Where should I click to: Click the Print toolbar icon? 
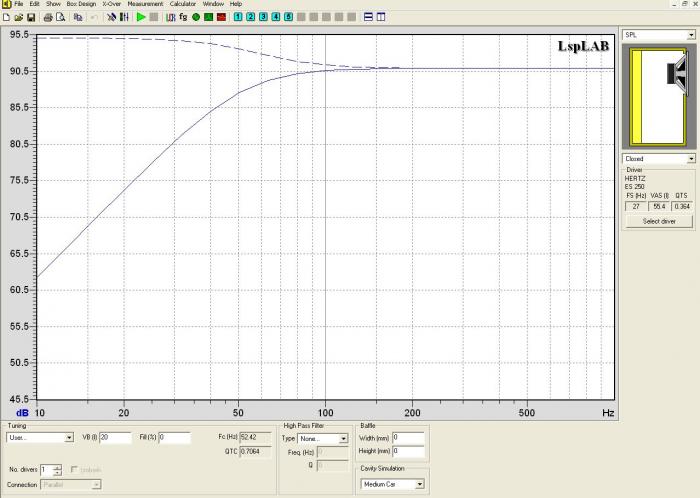pyautogui.click(x=48, y=17)
